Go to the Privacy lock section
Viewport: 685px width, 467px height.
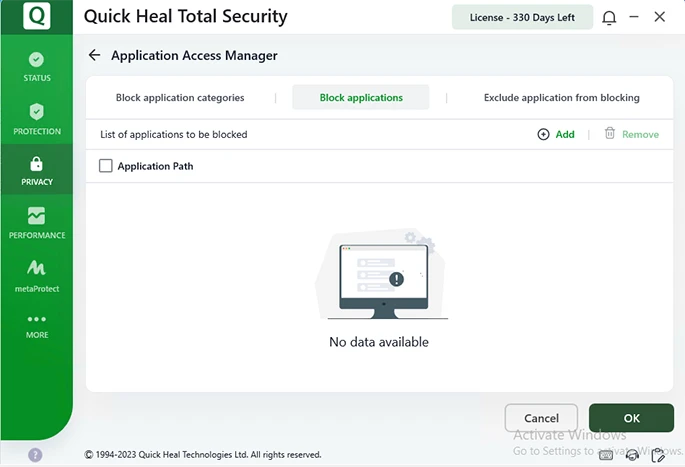coord(37,170)
